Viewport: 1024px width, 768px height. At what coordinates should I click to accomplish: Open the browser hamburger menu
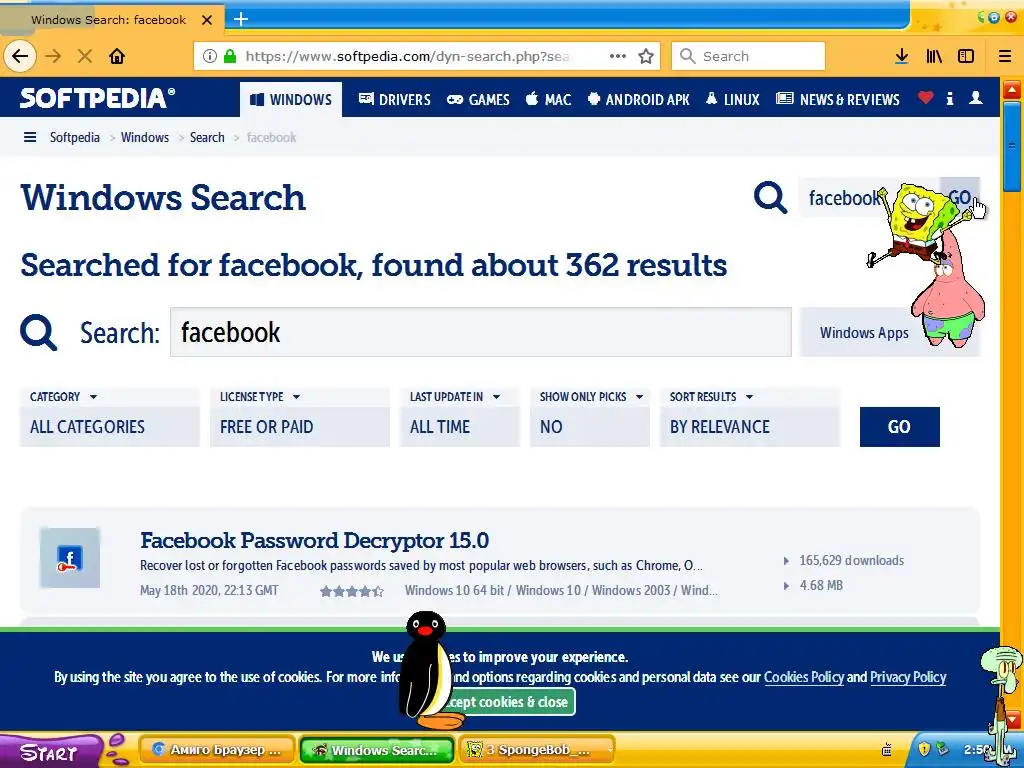(x=1005, y=56)
